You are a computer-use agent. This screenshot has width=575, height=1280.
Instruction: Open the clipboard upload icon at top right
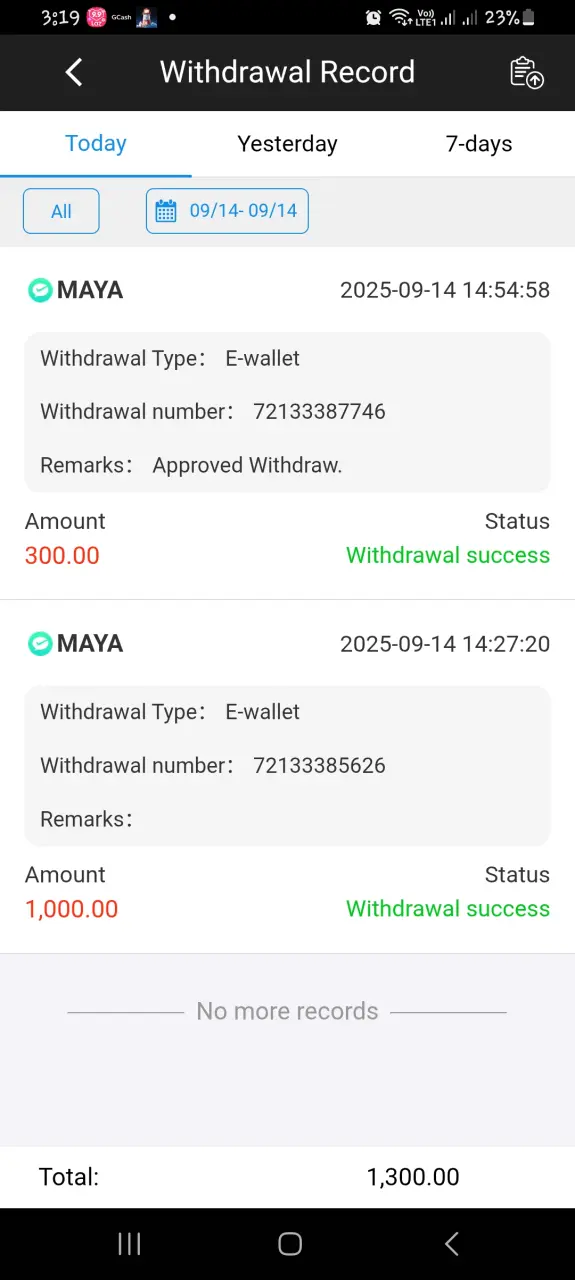point(527,72)
